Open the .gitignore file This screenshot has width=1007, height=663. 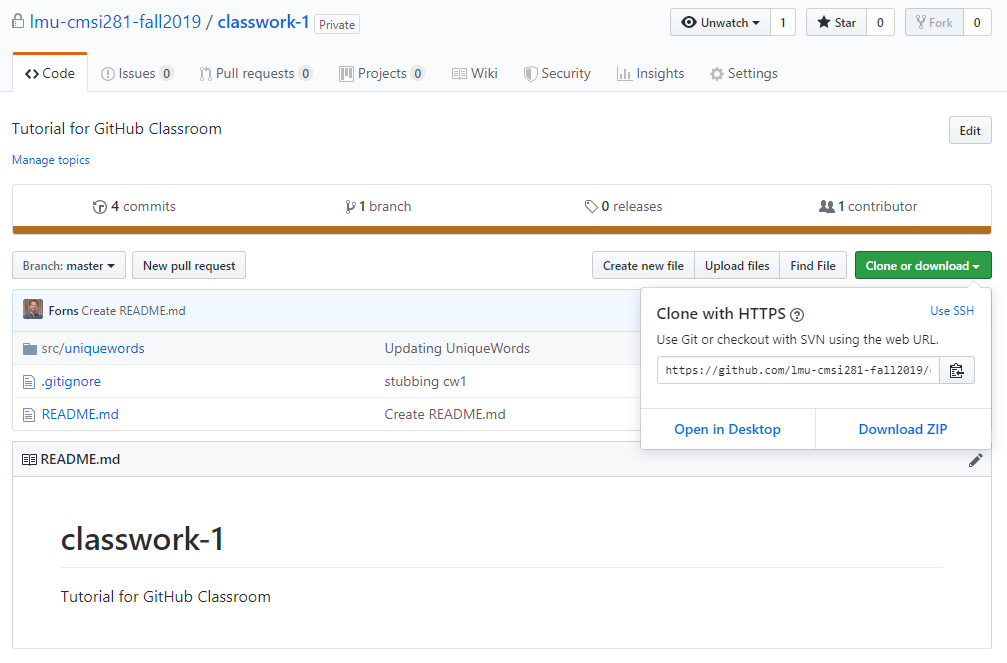coord(71,382)
